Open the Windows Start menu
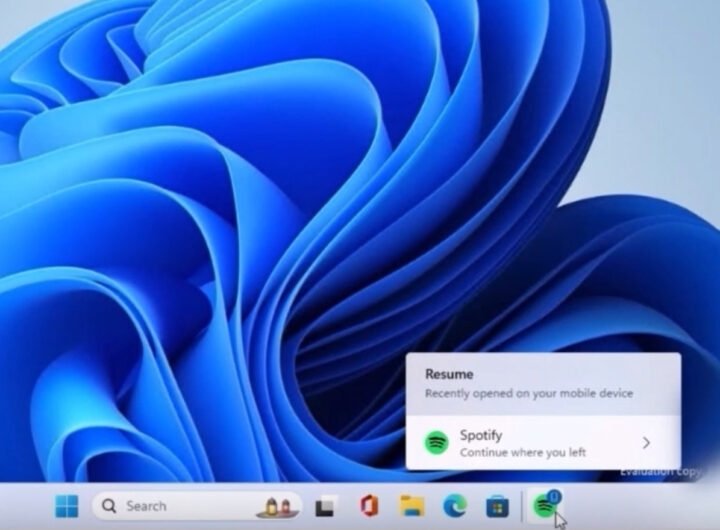Viewport: 720px width, 530px height. [66, 506]
